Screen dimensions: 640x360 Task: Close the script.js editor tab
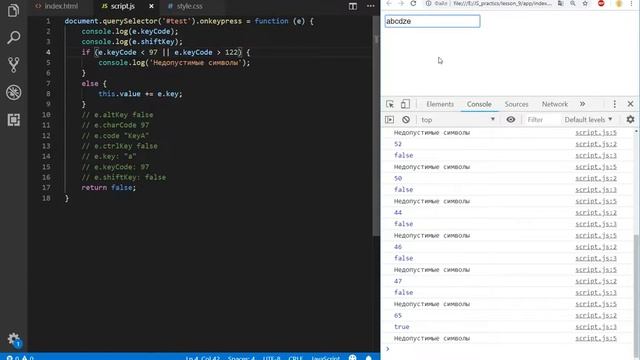(151, 6)
